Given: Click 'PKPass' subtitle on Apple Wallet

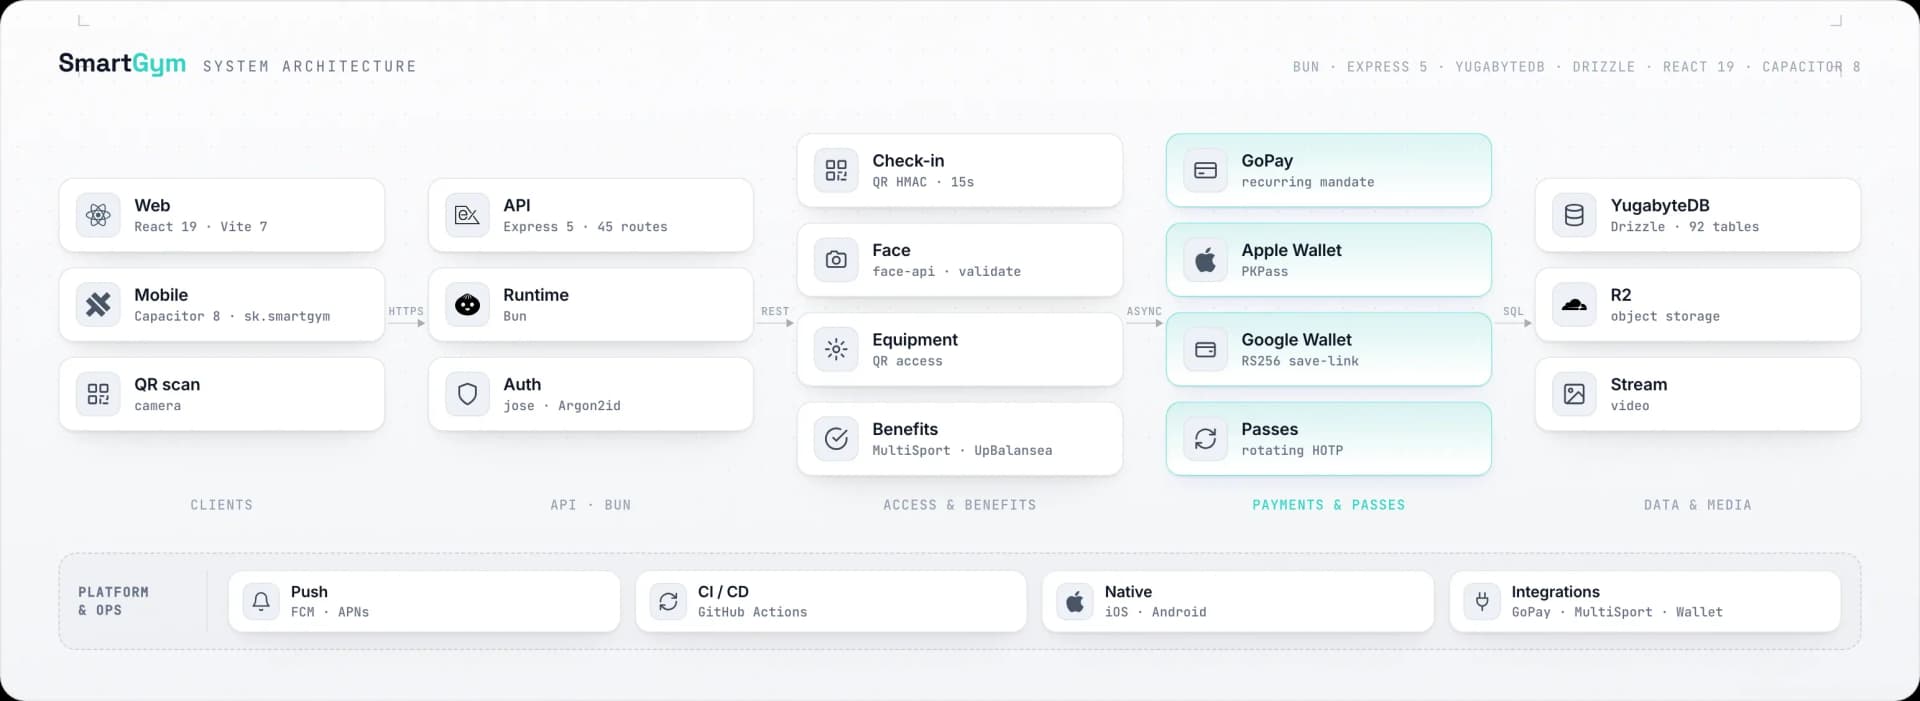Looking at the screenshot, I should 1264,271.
